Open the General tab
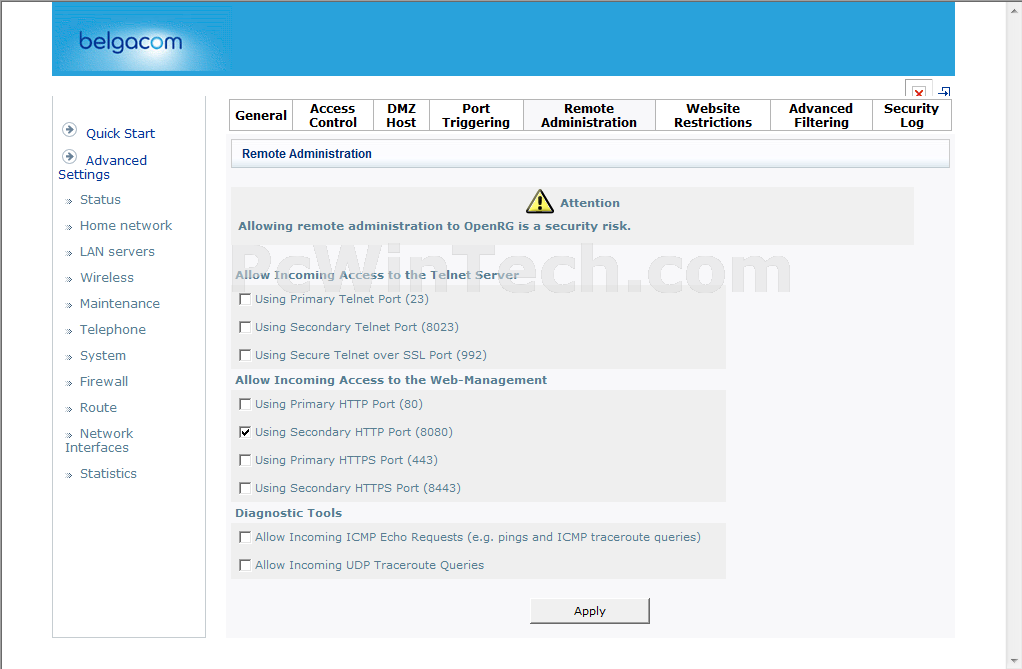This screenshot has height=669, width=1022. point(261,115)
